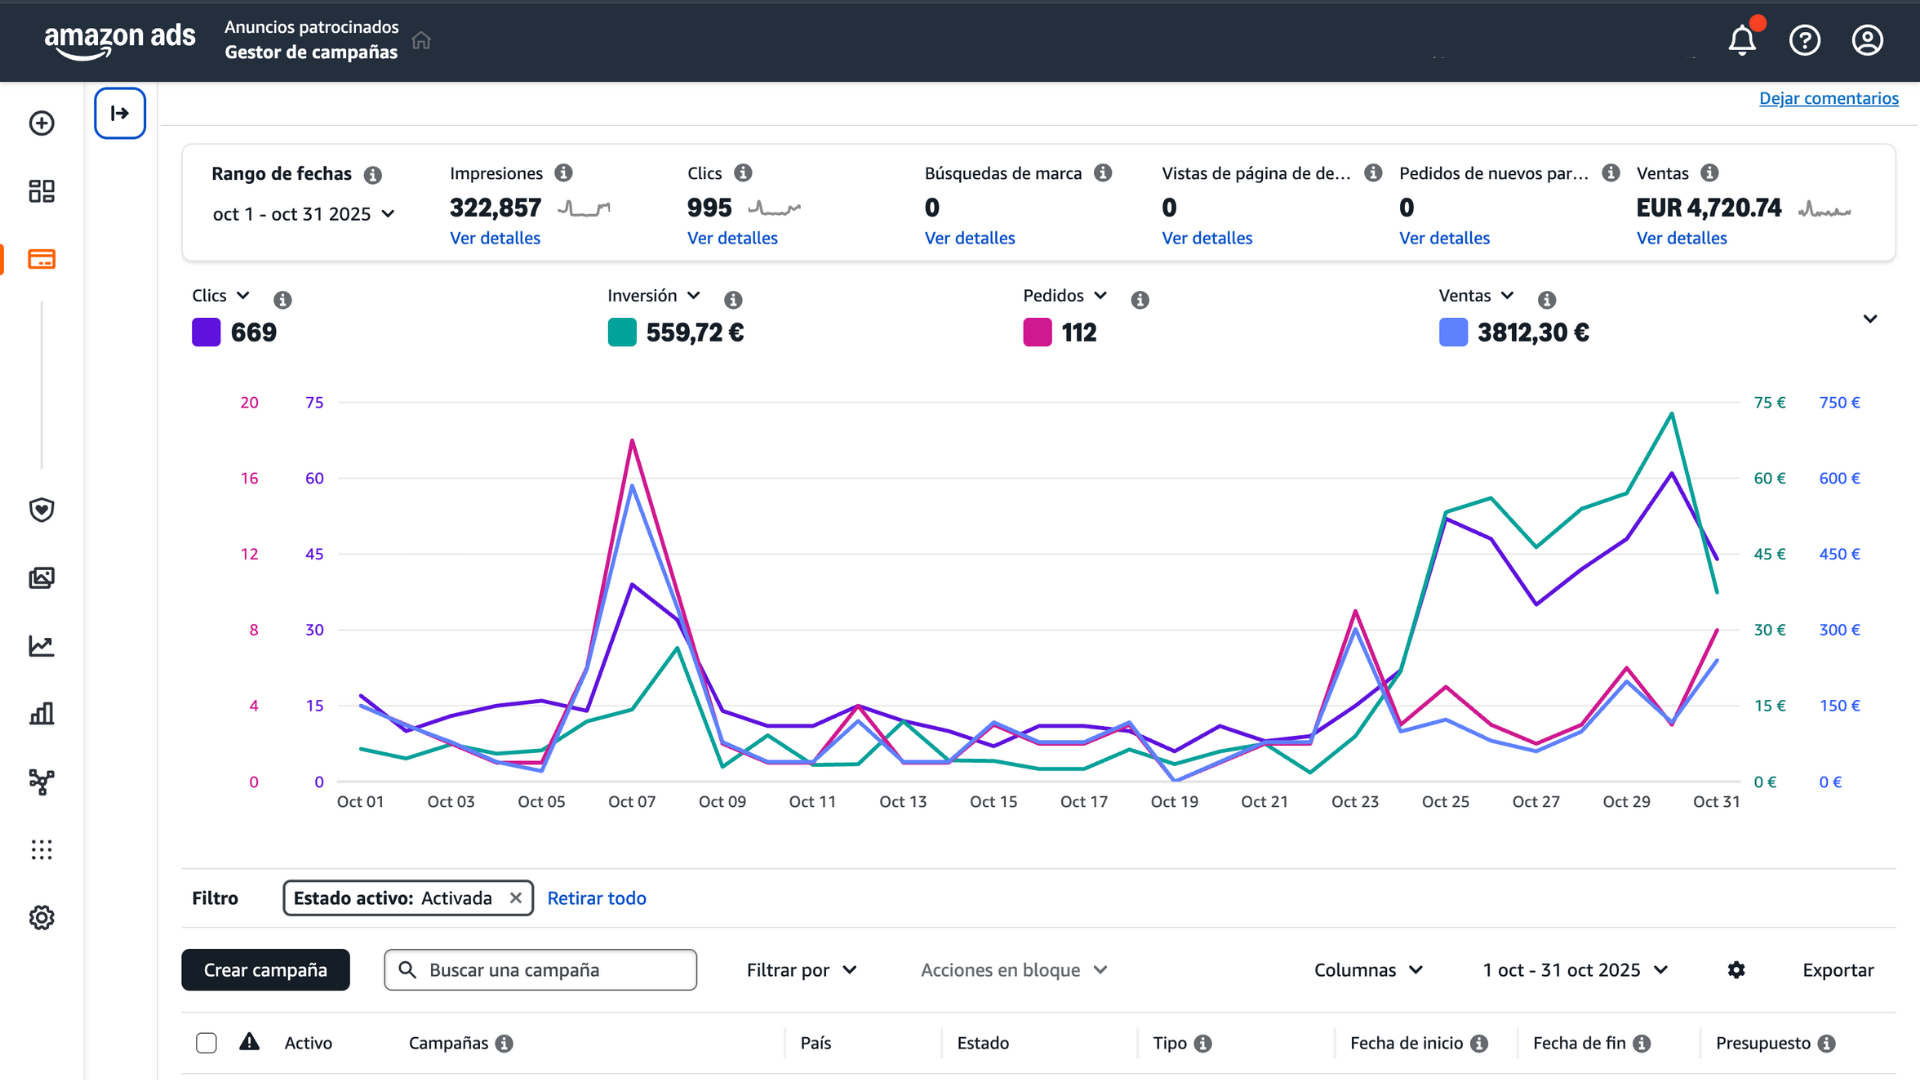Viewport: 1920px width, 1080px height.
Task: Click the table settings gear icon
Action: [1736, 970]
